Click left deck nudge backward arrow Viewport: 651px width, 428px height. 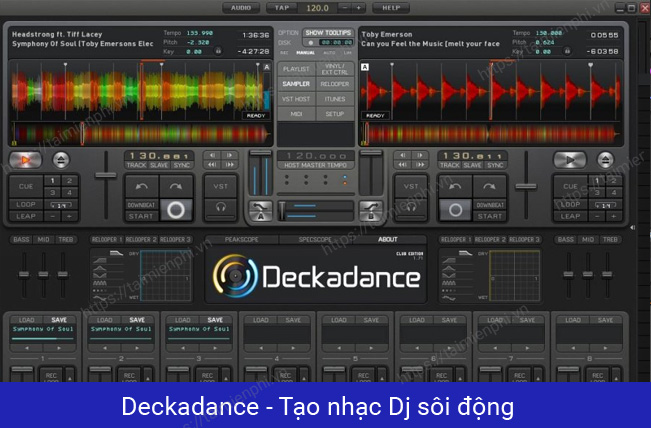click(141, 186)
